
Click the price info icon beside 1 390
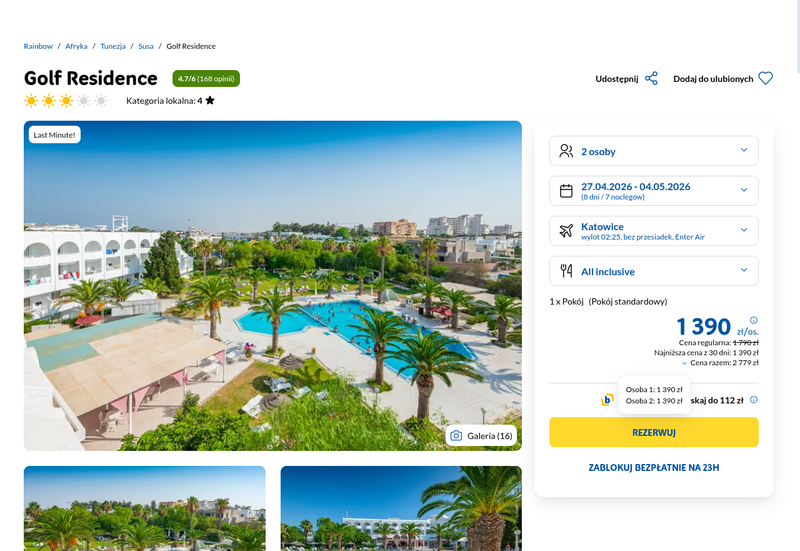pos(754,320)
